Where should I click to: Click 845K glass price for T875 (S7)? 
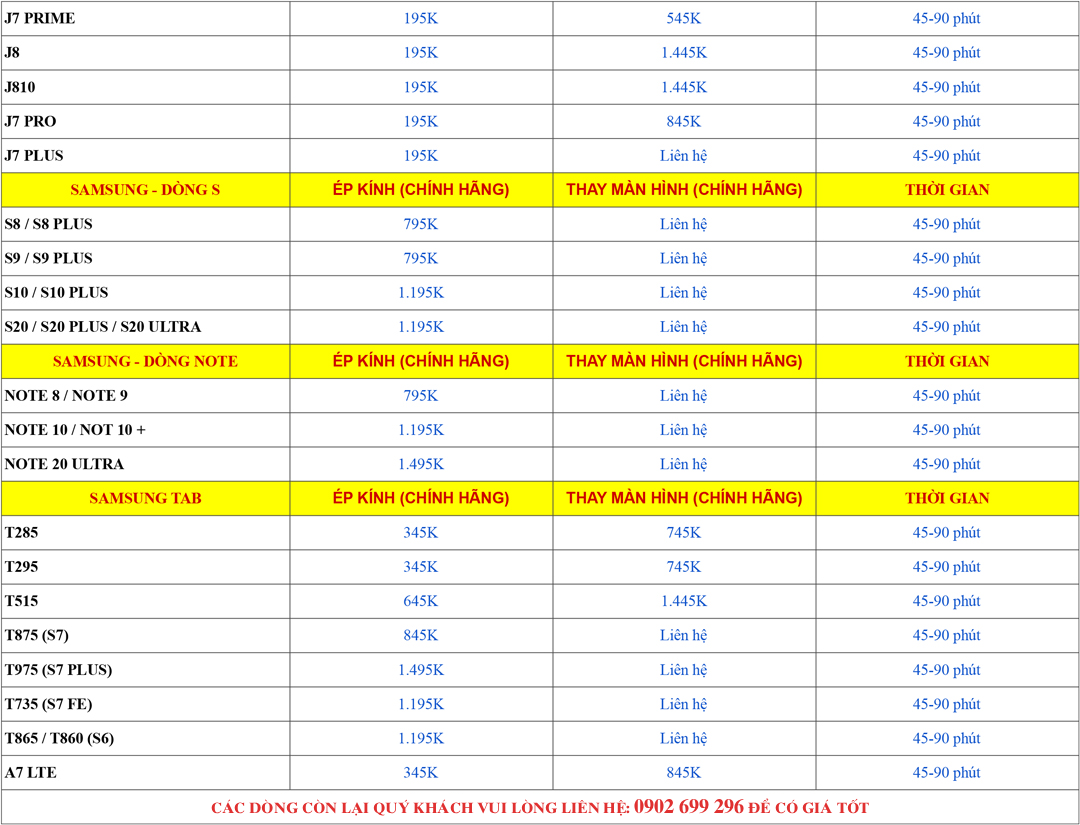tap(420, 636)
